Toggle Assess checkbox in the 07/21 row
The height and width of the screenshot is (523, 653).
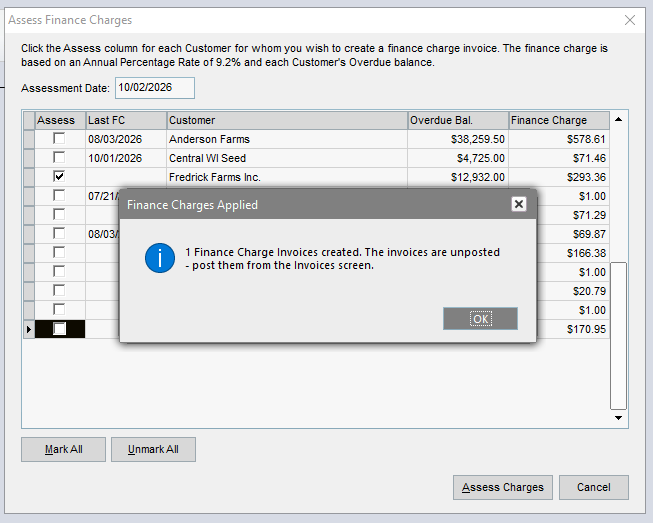pyautogui.click(x=59, y=196)
